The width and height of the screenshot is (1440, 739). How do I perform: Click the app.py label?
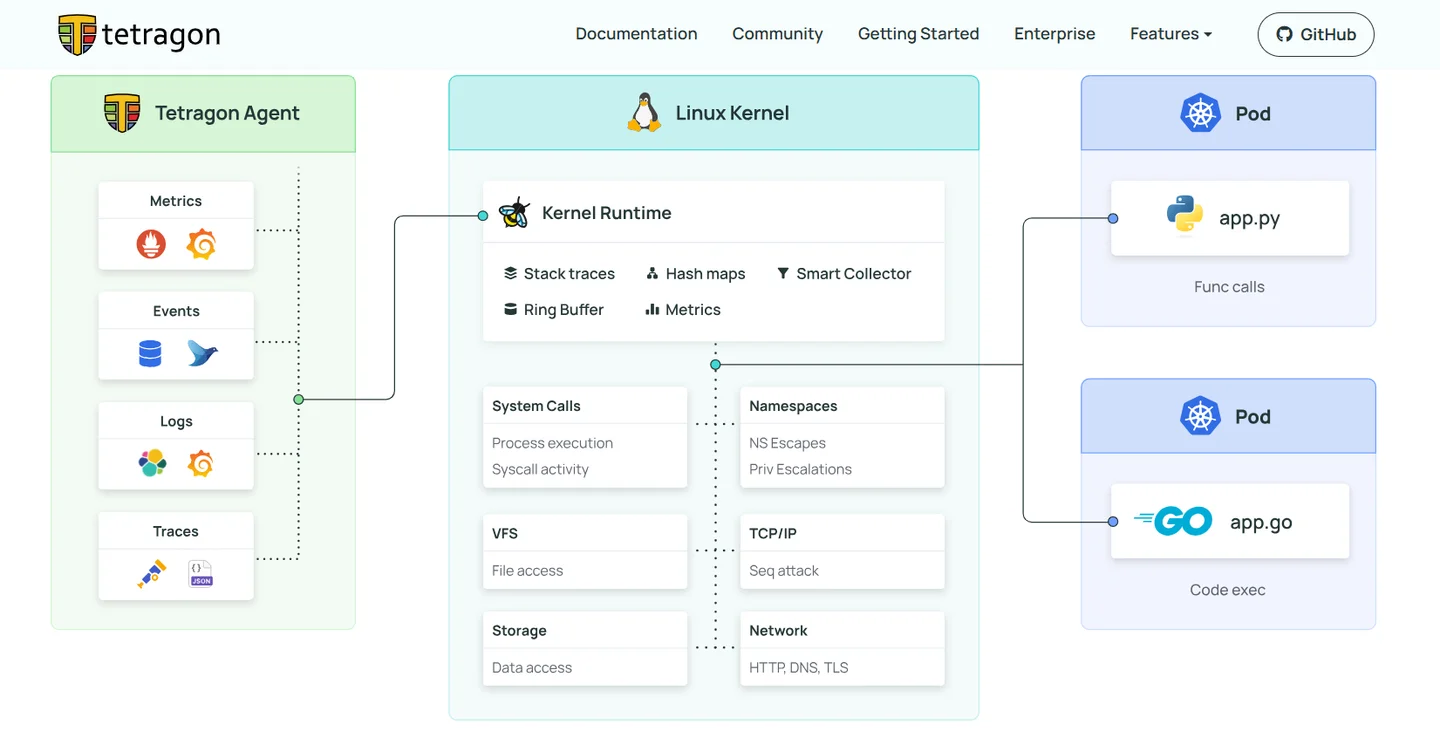click(1249, 218)
